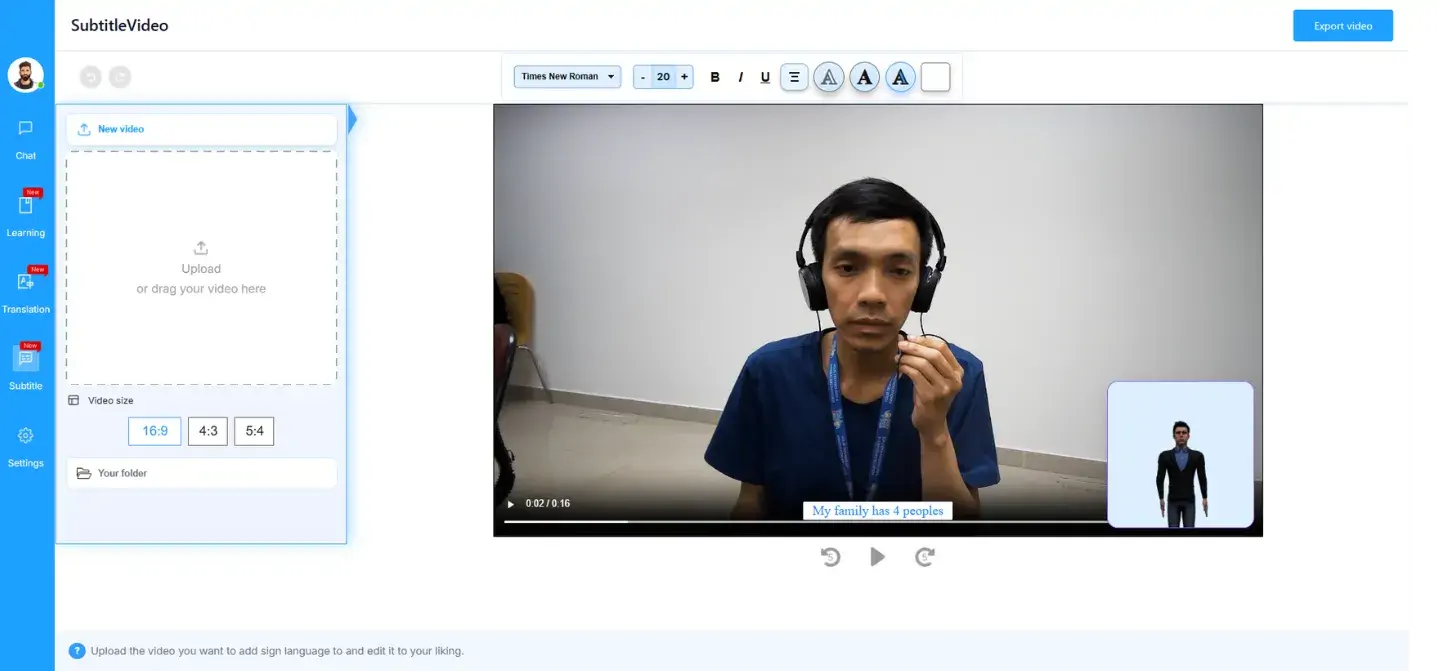Viewport: 1436px width, 671px height.
Task: Expand the Your folder section
Action: point(202,473)
